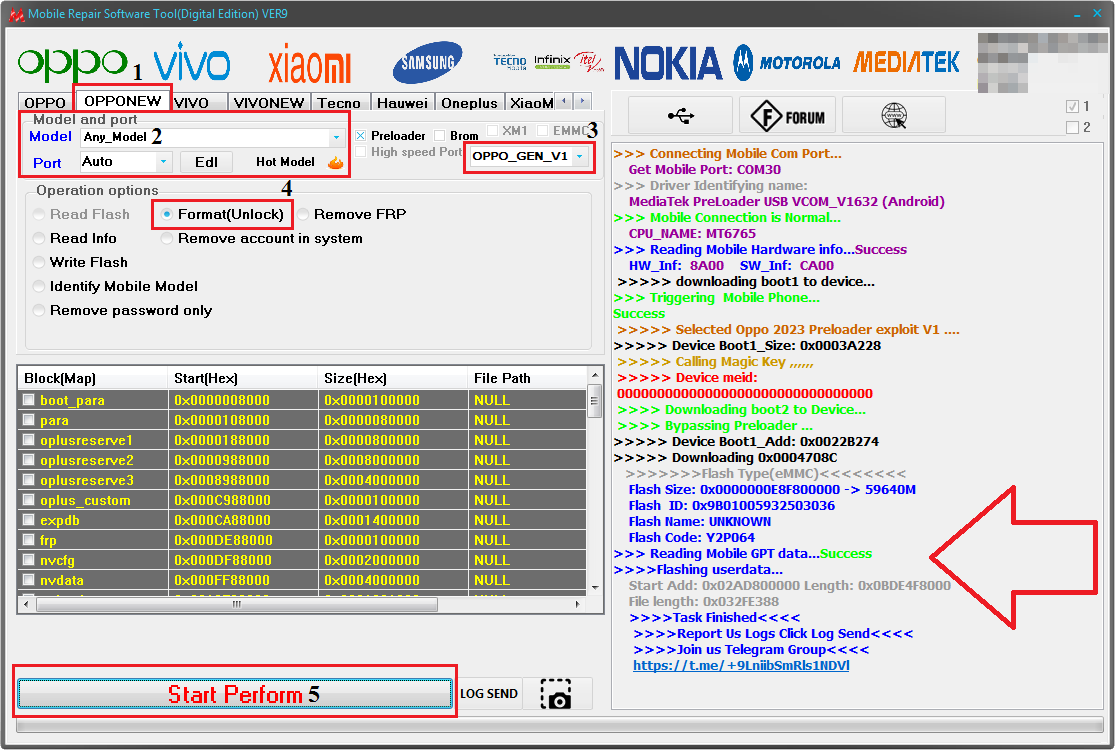Switch to the OPPO tab
The image size is (1115, 750).
pos(46,103)
